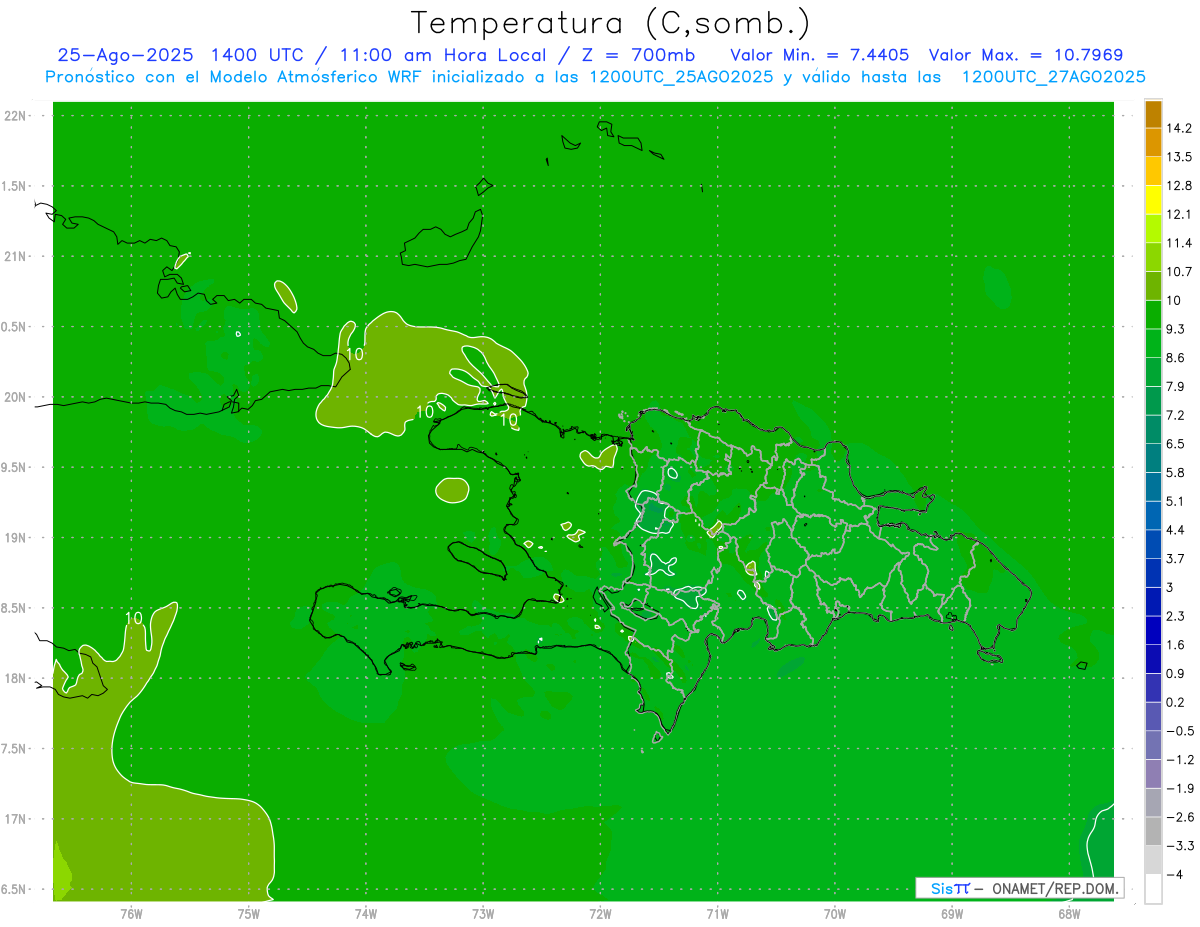Image resolution: width=1200 pixels, height=927 pixels.
Task: Click the "7.2" value on the color scale
Action: (x=1176, y=415)
